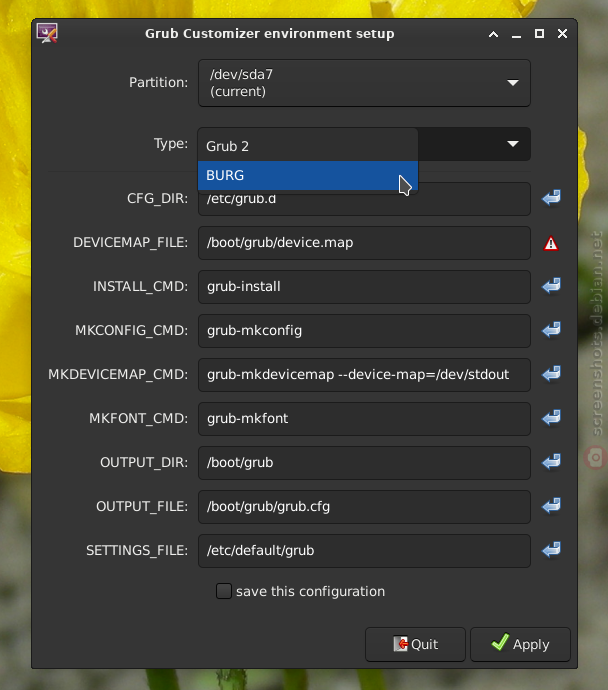Image resolution: width=608 pixels, height=690 pixels.
Task: Click the SETTINGS_FILE field /etc/default/grub
Action: (364, 551)
